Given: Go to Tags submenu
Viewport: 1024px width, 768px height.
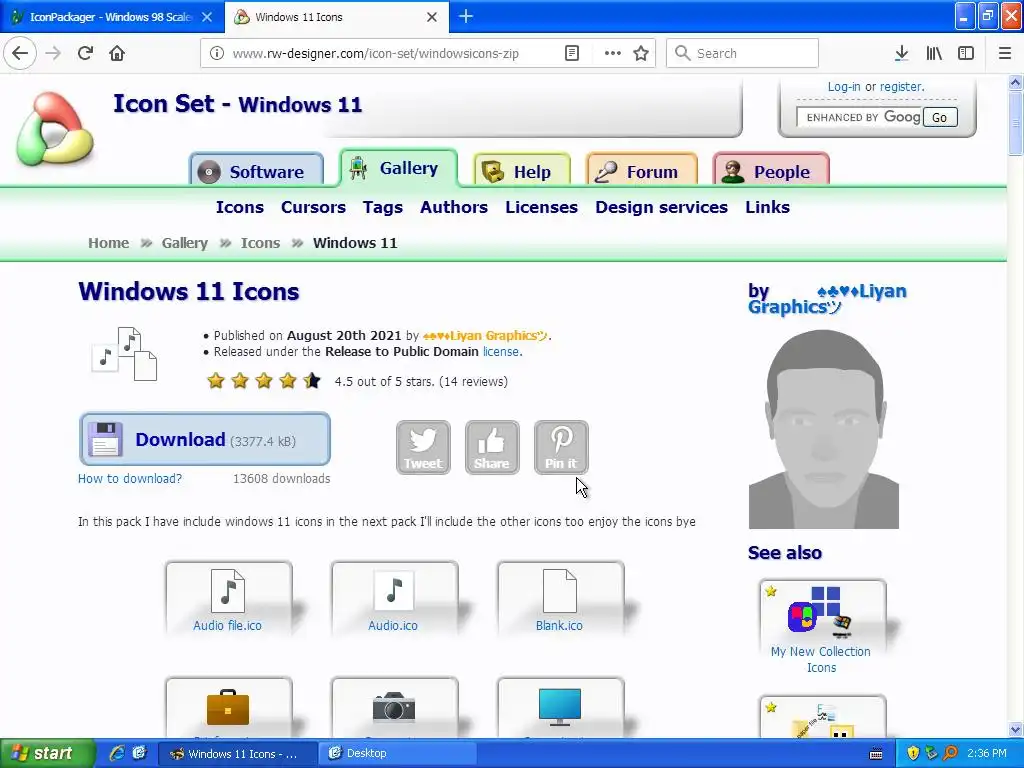Looking at the screenshot, I should [383, 207].
